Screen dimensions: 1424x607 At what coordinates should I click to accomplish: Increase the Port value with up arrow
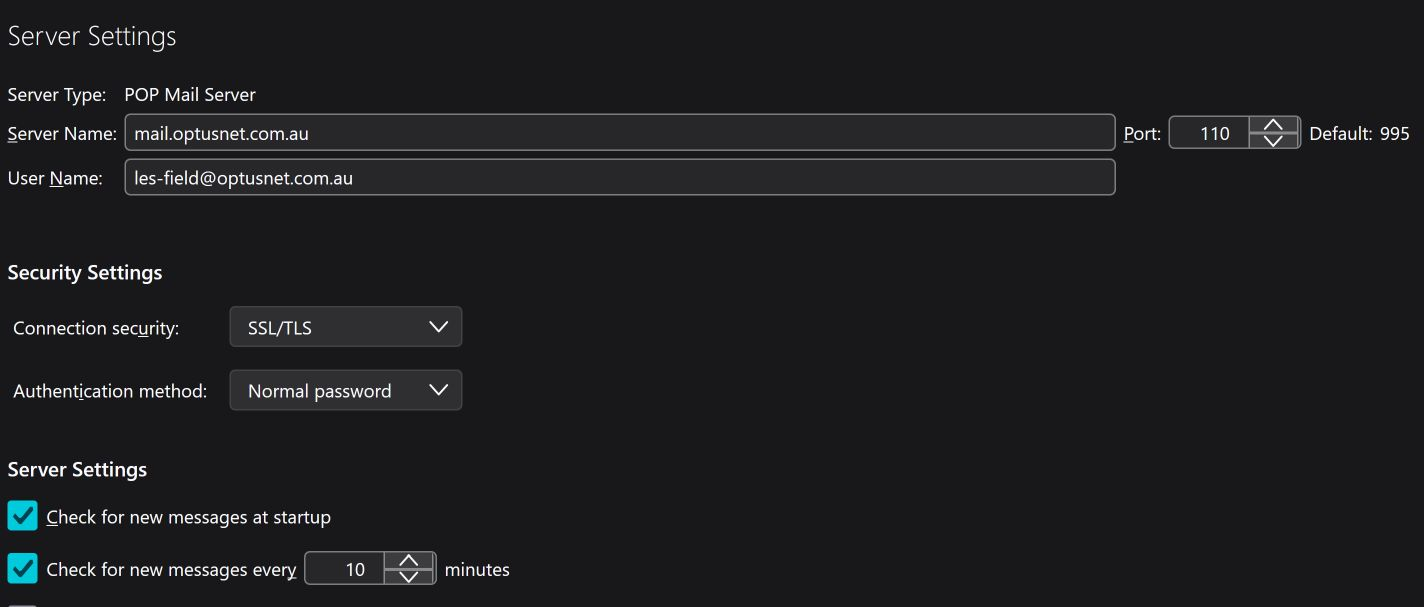click(1273, 125)
